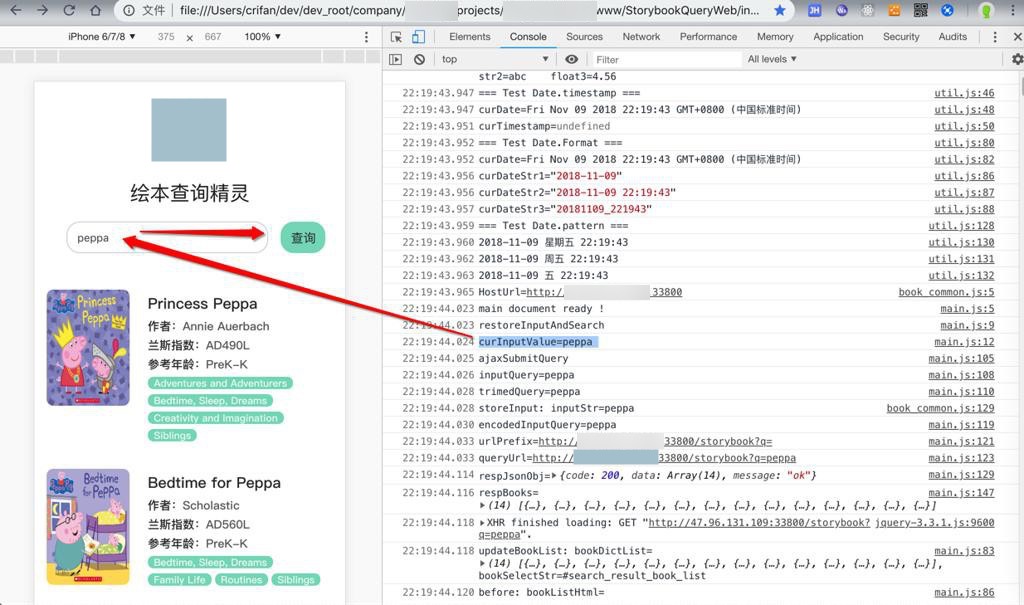Open the All levels log filter
The height and width of the screenshot is (605, 1024).
click(x=772, y=59)
